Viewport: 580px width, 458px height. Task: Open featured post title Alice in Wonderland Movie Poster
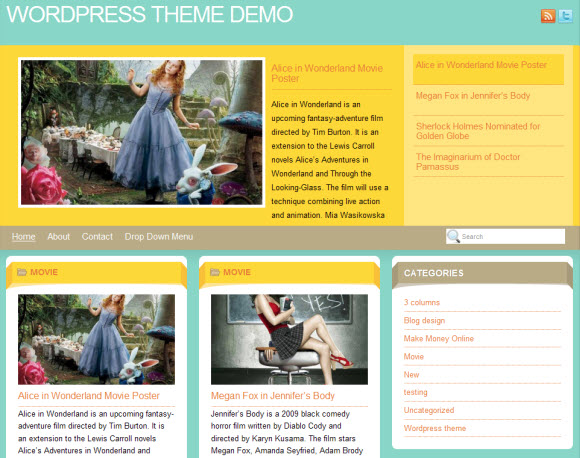point(327,73)
